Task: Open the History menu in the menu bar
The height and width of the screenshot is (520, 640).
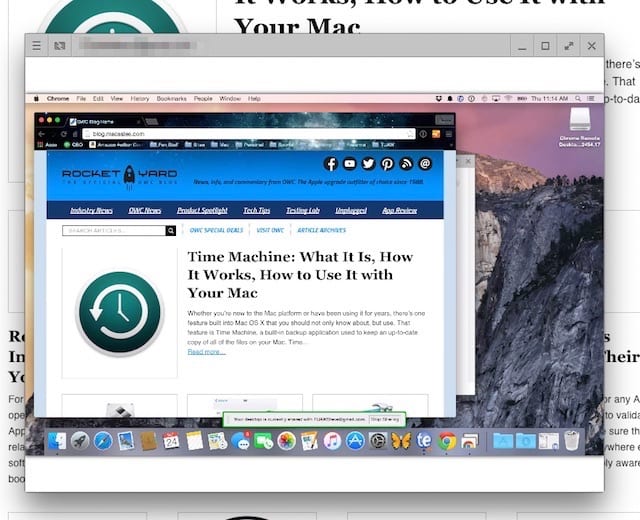Action: click(x=140, y=99)
